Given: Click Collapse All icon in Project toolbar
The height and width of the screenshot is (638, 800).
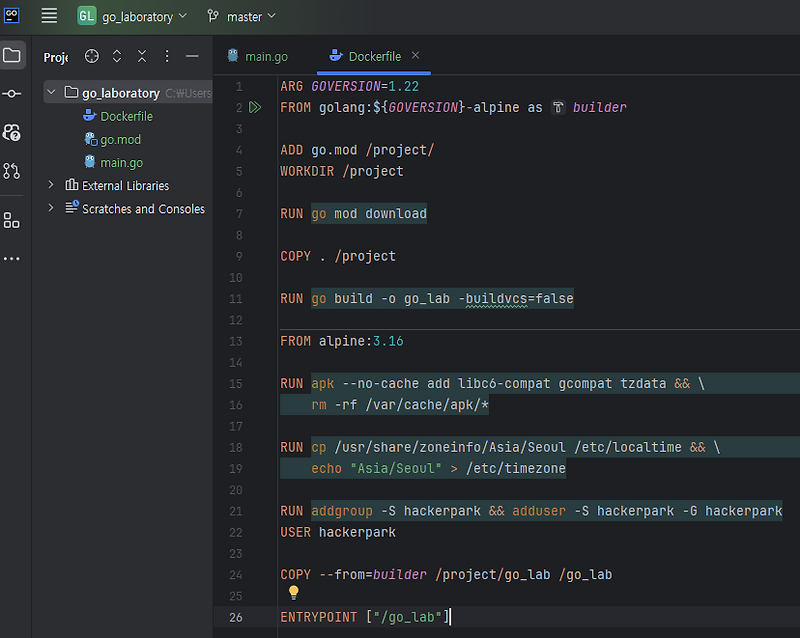Looking at the screenshot, I should (x=140, y=56).
